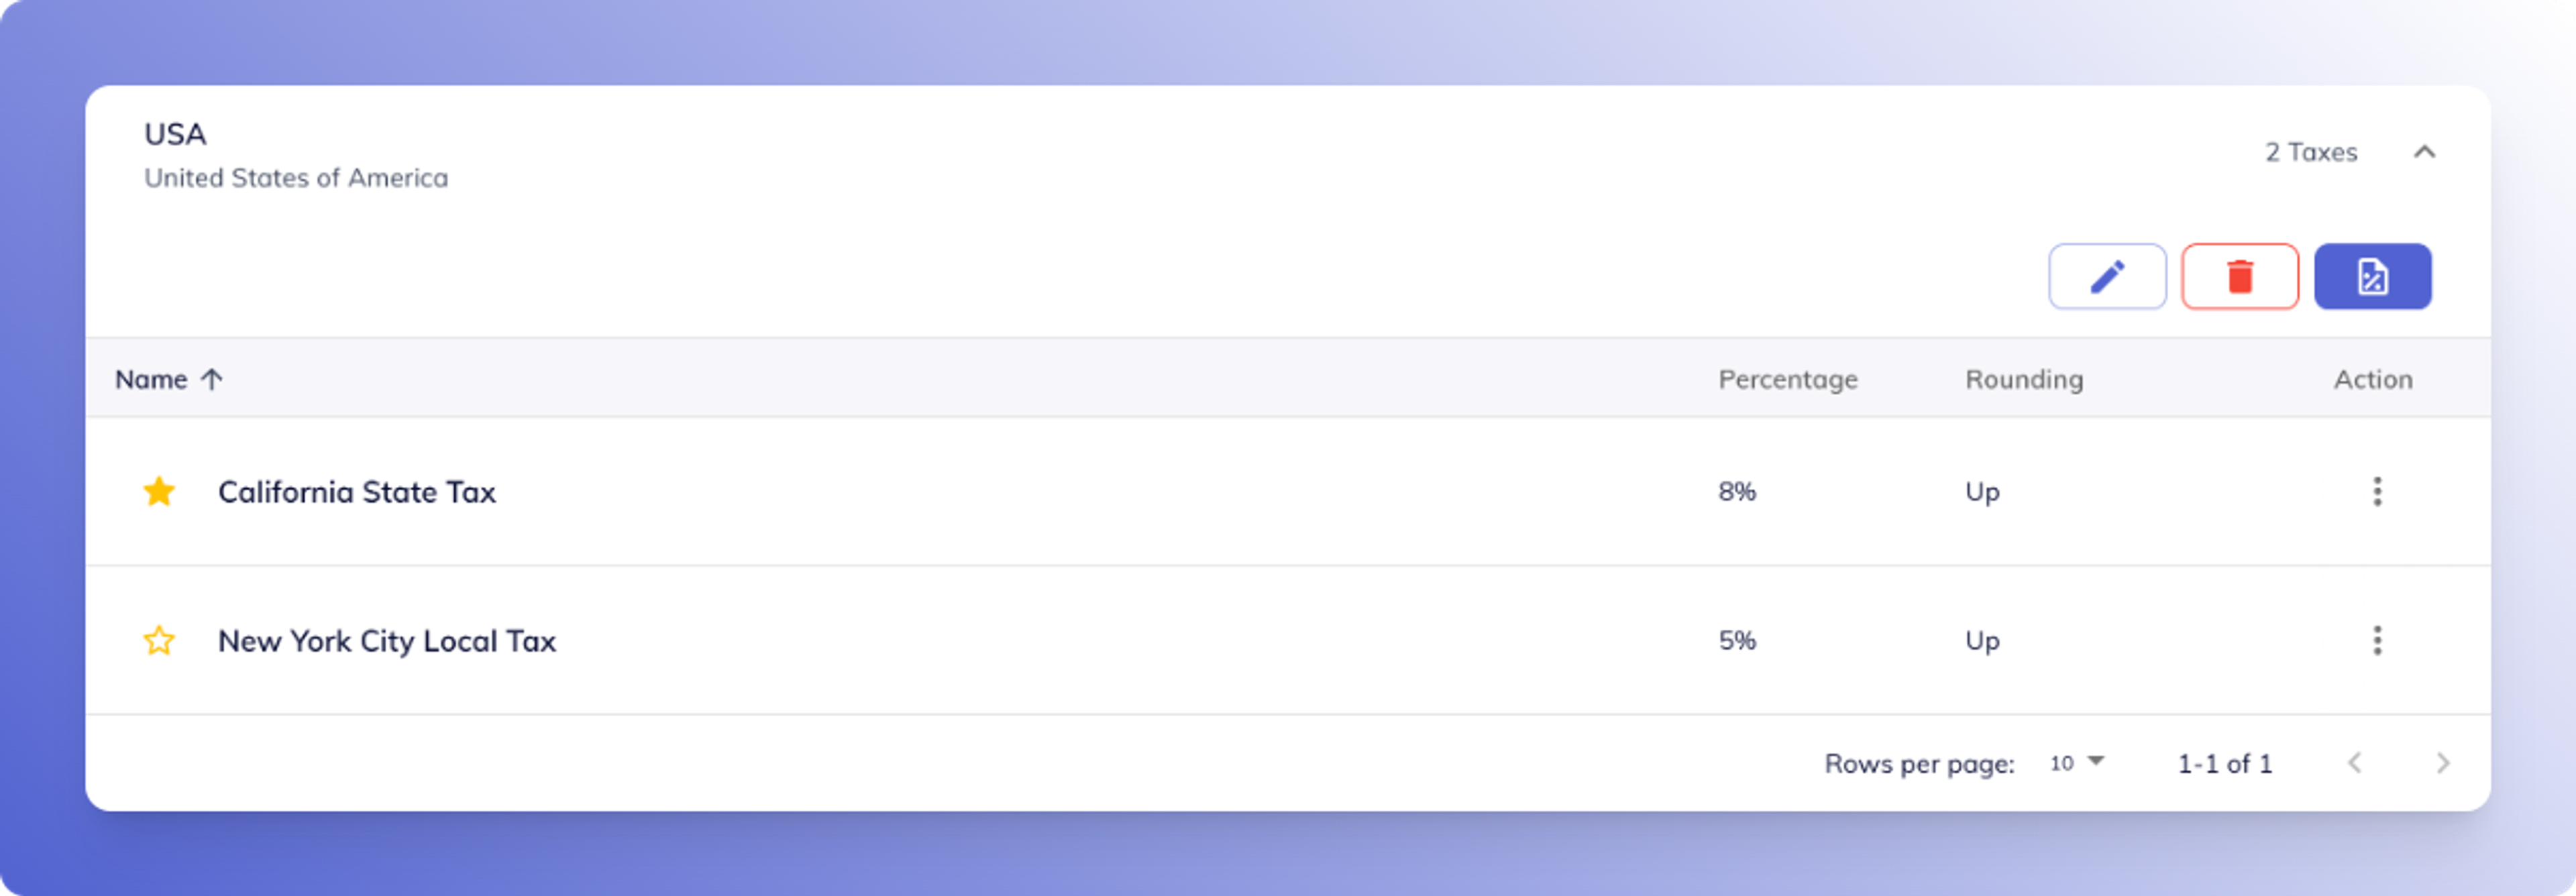Mark New York City Local Tax star
The width and height of the screenshot is (2576, 896).
click(159, 640)
